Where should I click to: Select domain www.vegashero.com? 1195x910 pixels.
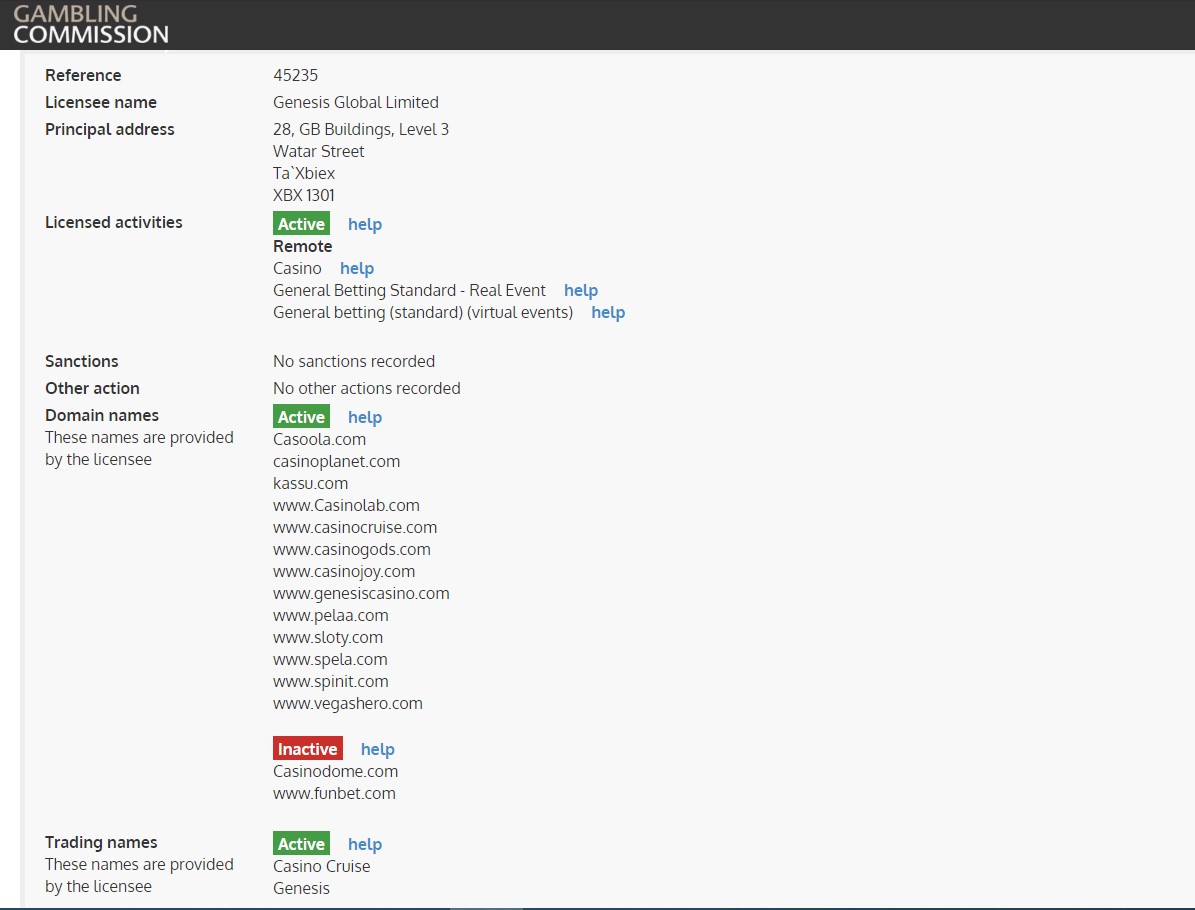tap(348, 704)
